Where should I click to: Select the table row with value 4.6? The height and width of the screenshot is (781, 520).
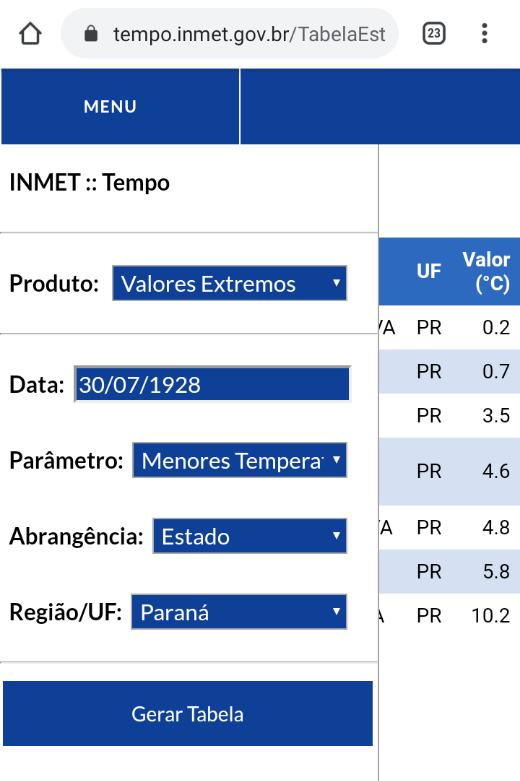(x=449, y=471)
